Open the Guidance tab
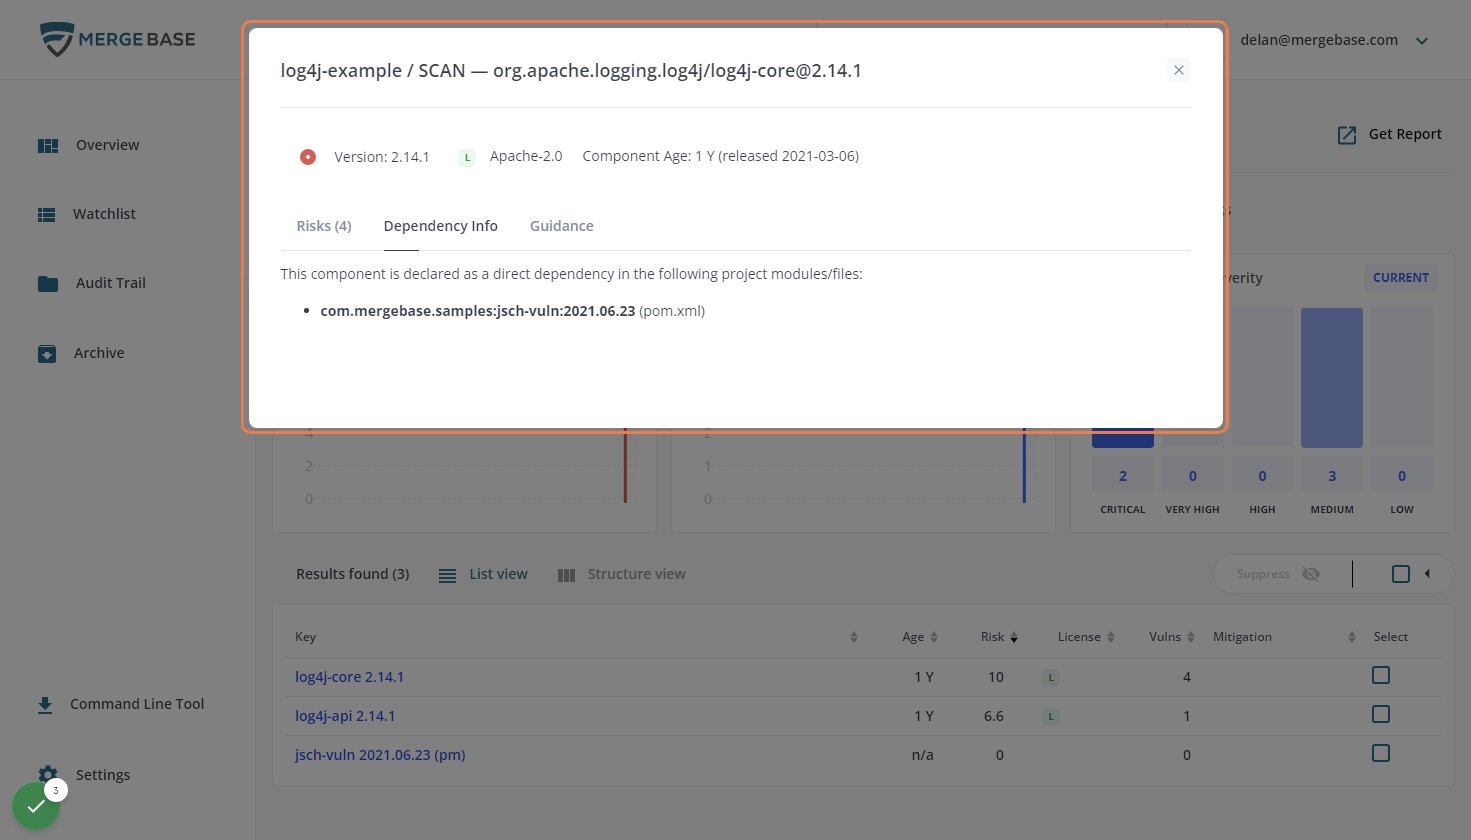 click(x=562, y=226)
